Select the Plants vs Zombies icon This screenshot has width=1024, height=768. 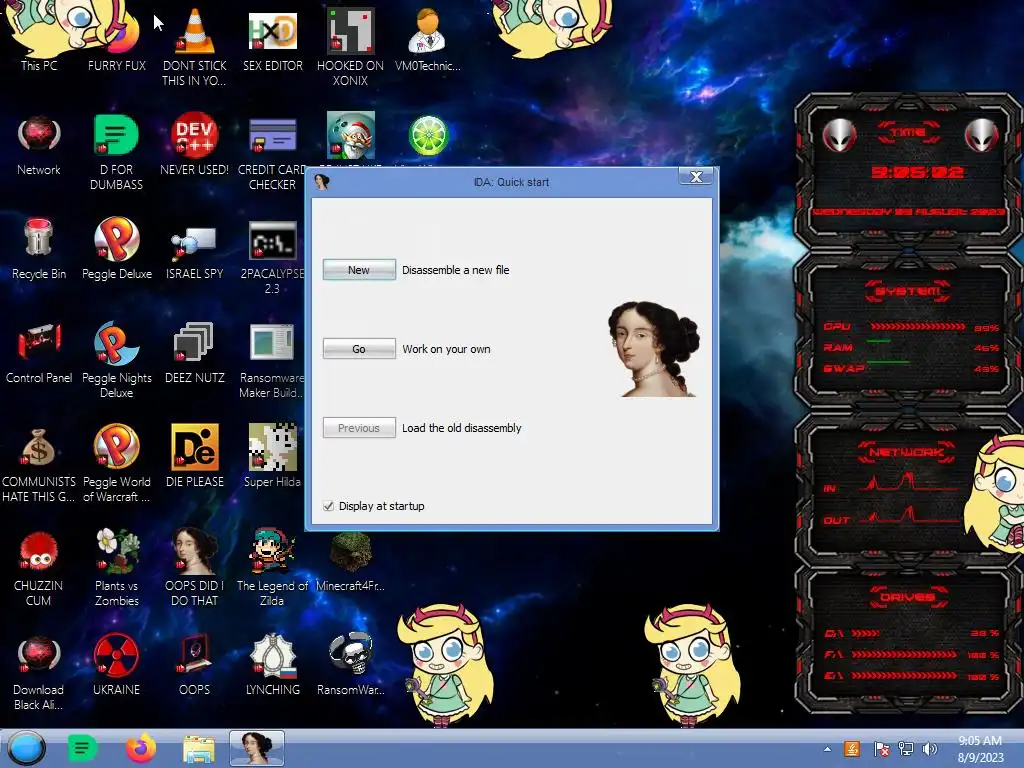coord(117,567)
